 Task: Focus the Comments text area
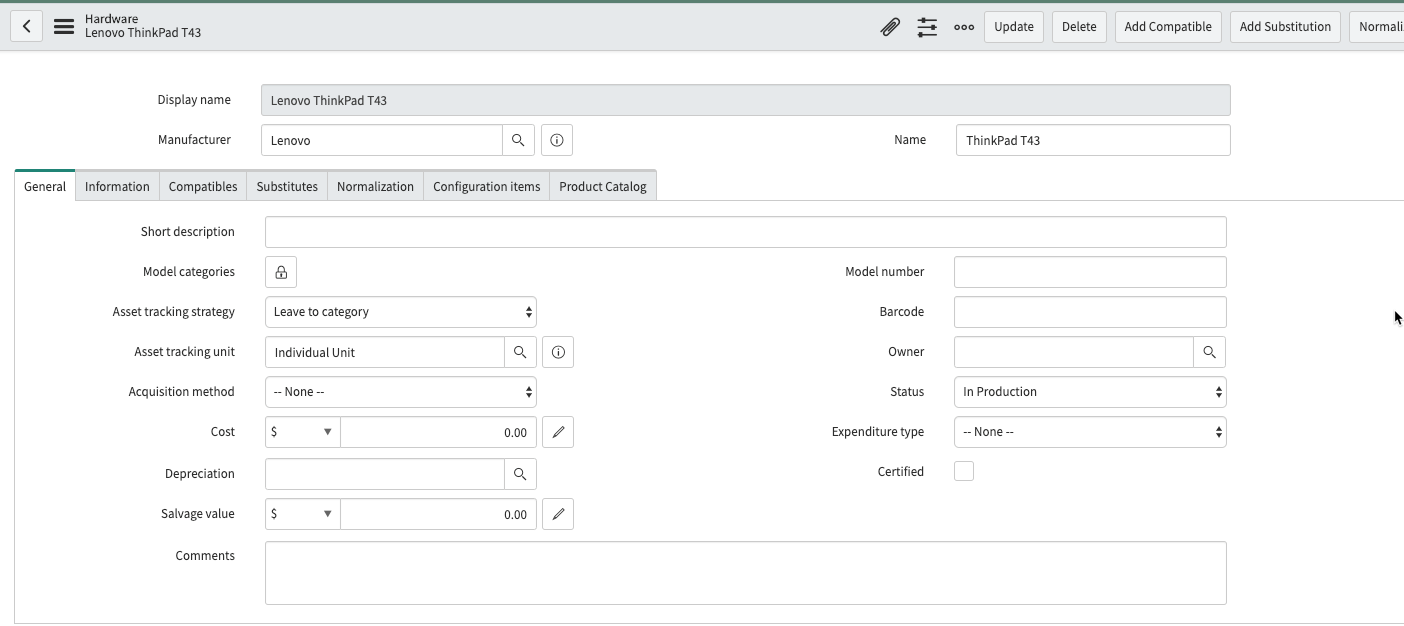click(745, 573)
